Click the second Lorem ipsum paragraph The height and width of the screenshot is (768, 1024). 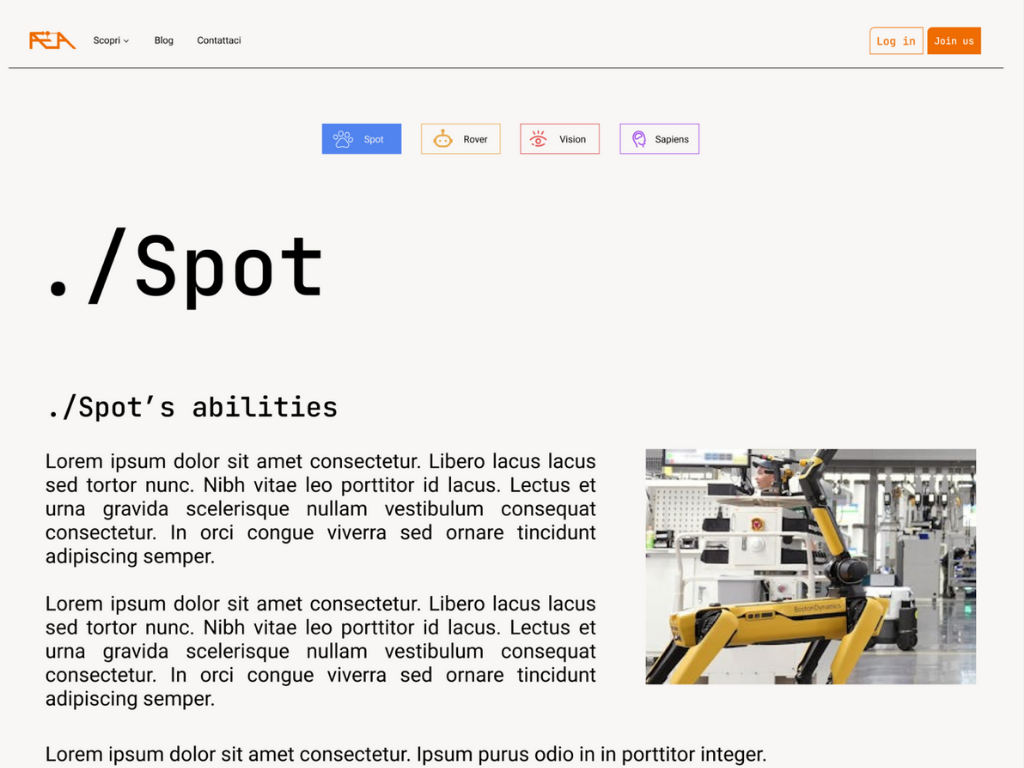[320, 651]
